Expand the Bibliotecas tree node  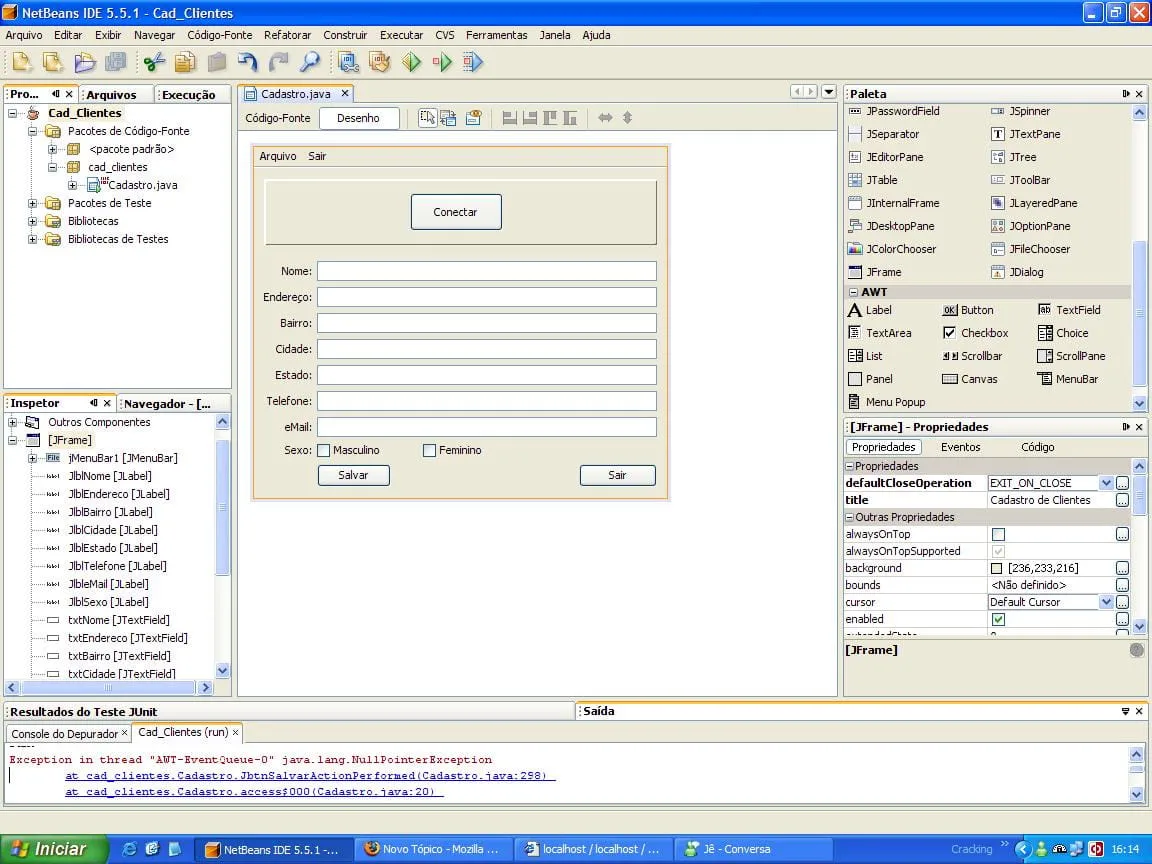click(32, 221)
